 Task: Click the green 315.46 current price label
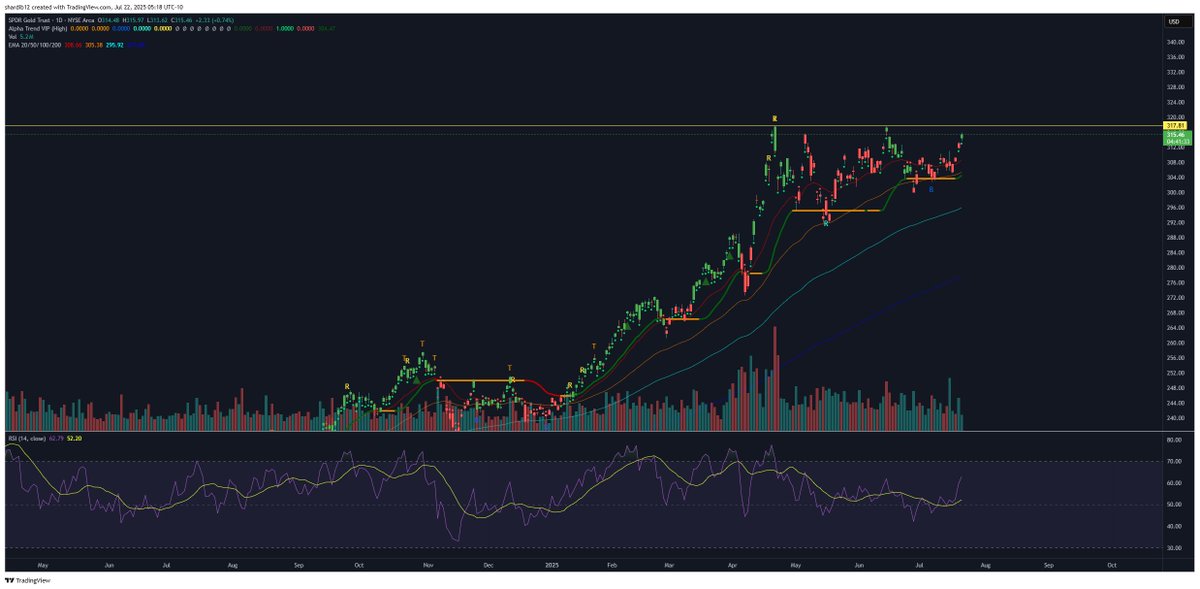click(x=1176, y=134)
